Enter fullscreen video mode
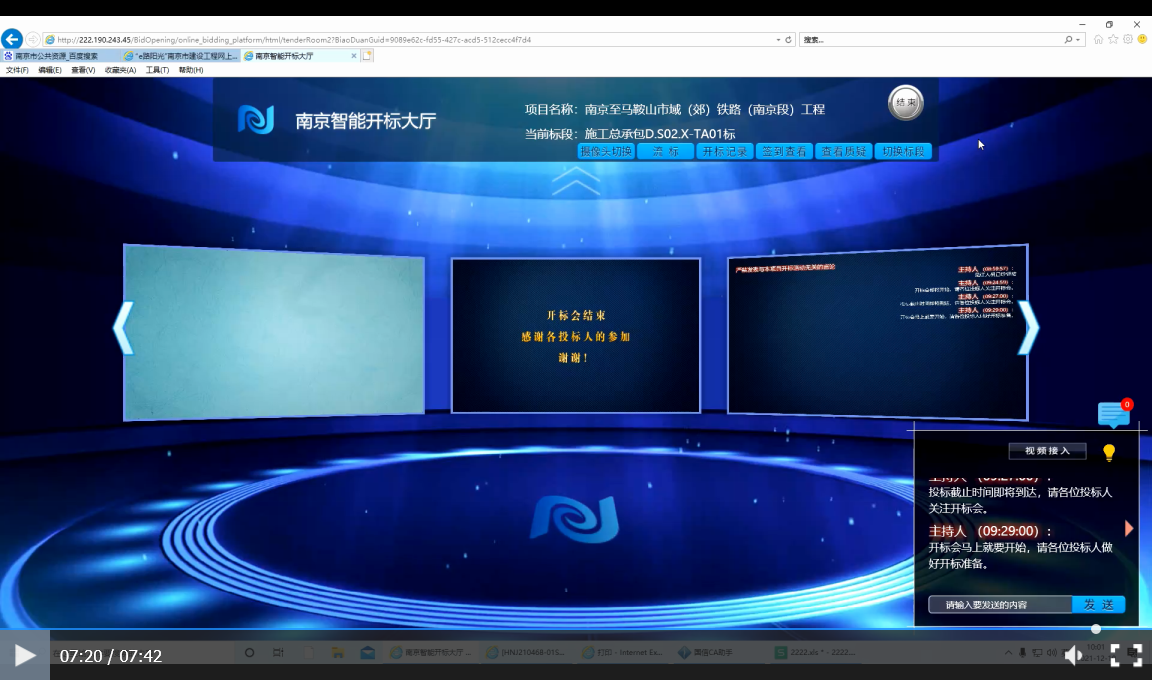This screenshot has width=1153, height=680. (1126, 655)
